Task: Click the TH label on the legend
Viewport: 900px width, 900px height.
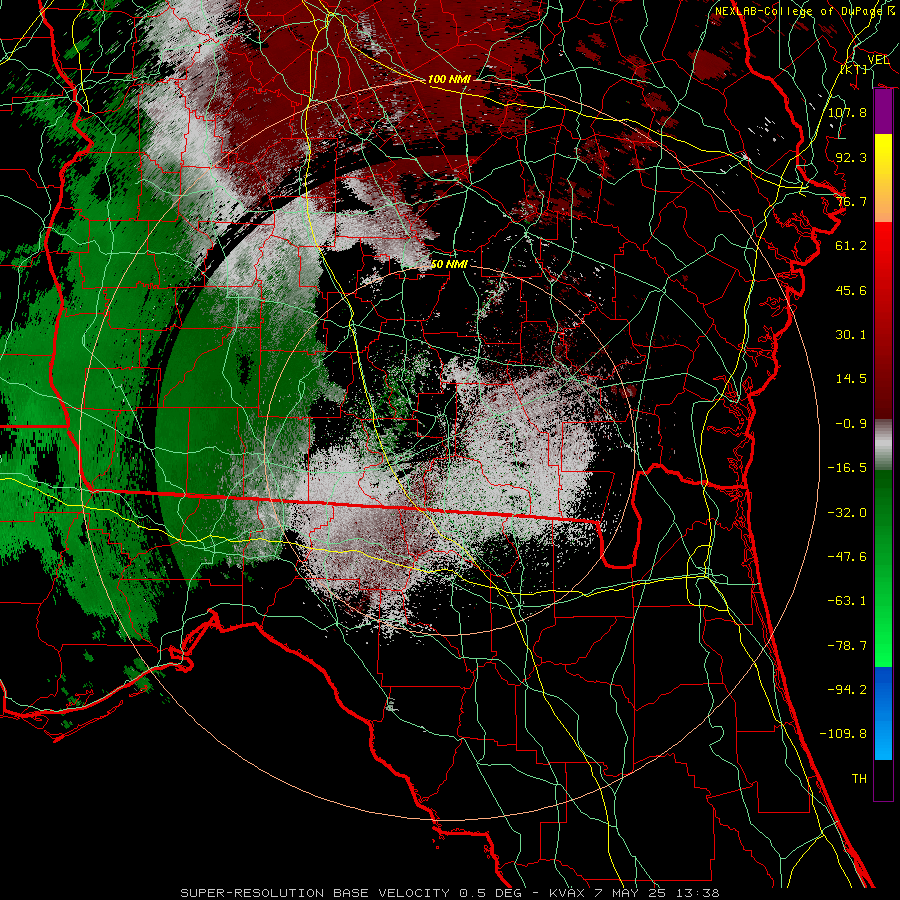Action: [859, 779]
